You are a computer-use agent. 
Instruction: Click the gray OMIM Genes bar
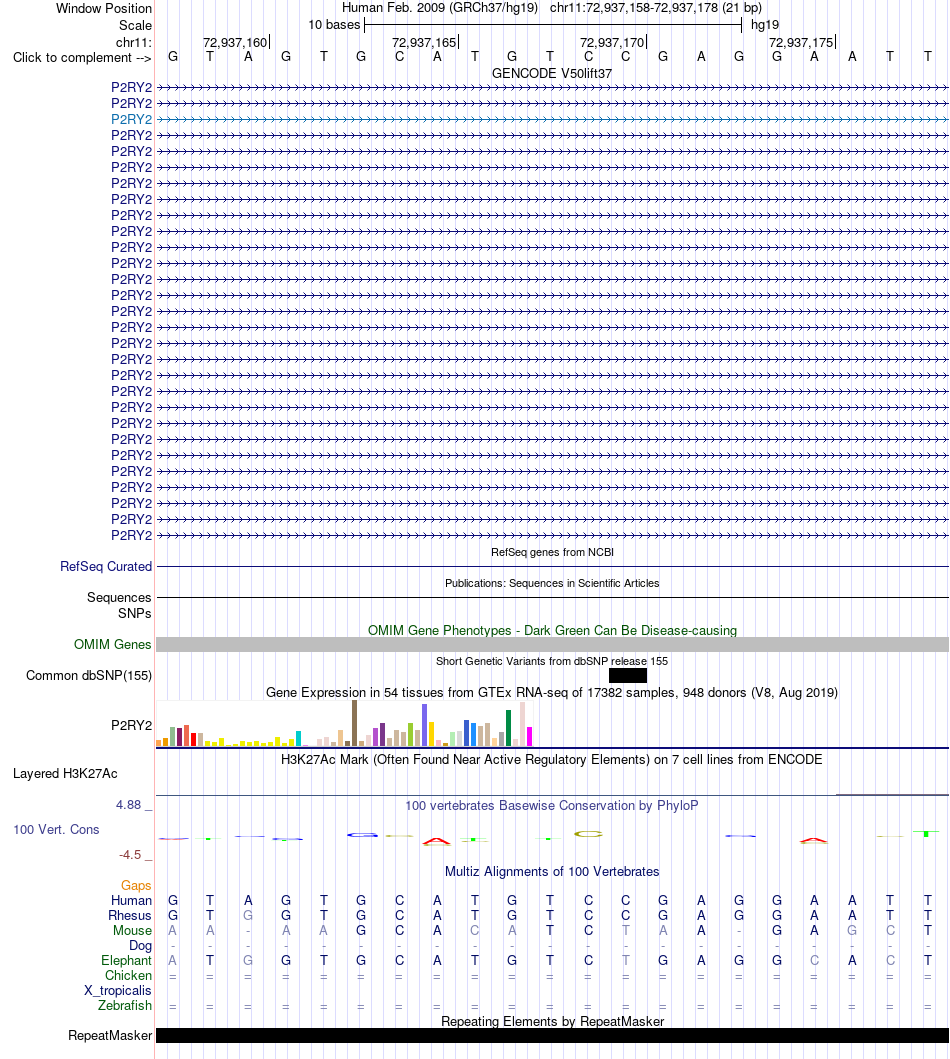pos(552,644)
